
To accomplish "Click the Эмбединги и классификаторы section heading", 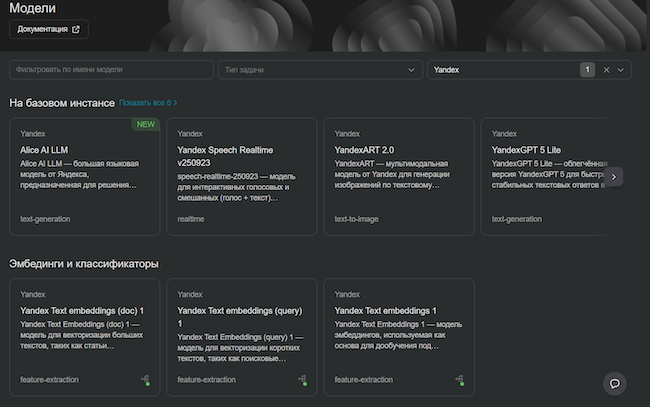I will pos(84,264).
